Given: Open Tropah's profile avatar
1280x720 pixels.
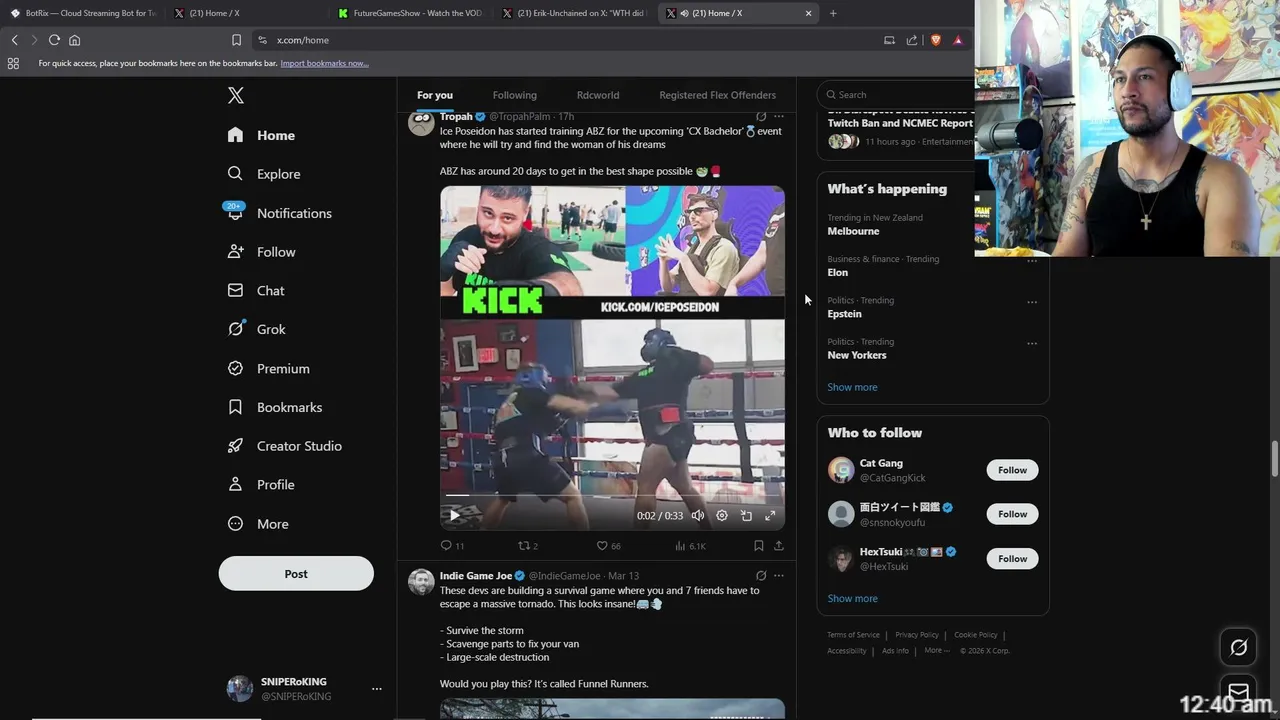Looking at the screenshot, I should coord(421,122).
